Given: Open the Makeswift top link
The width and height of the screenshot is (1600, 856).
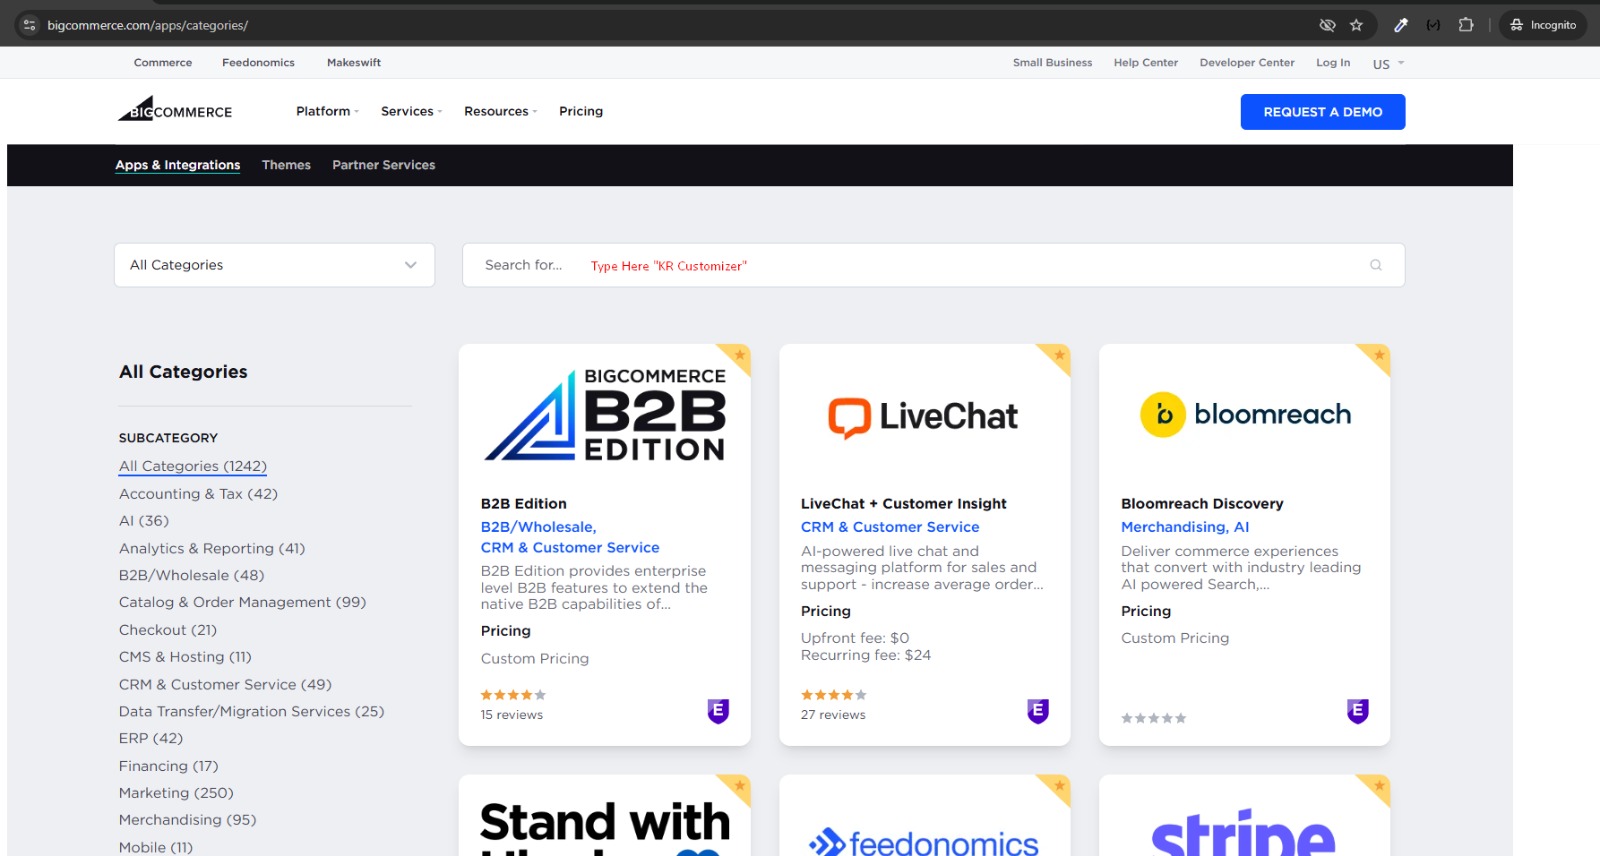Looking at the screenshot, I should 354,62.
